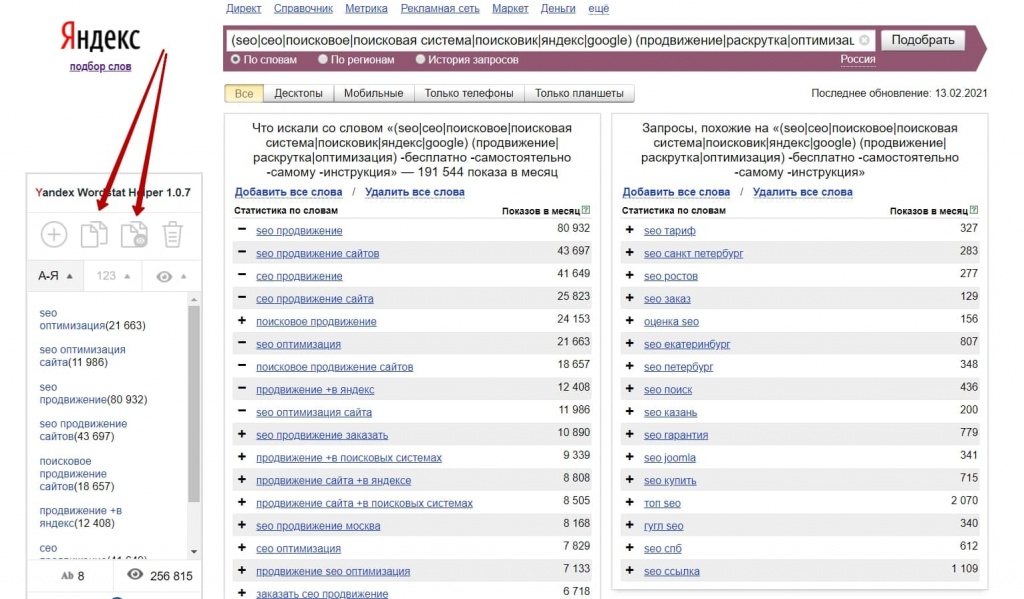The height and width of the screenshot is (599, 1024).
Task: Open the help icon beside left "Показов в месяц"
Action: [585, 211]
